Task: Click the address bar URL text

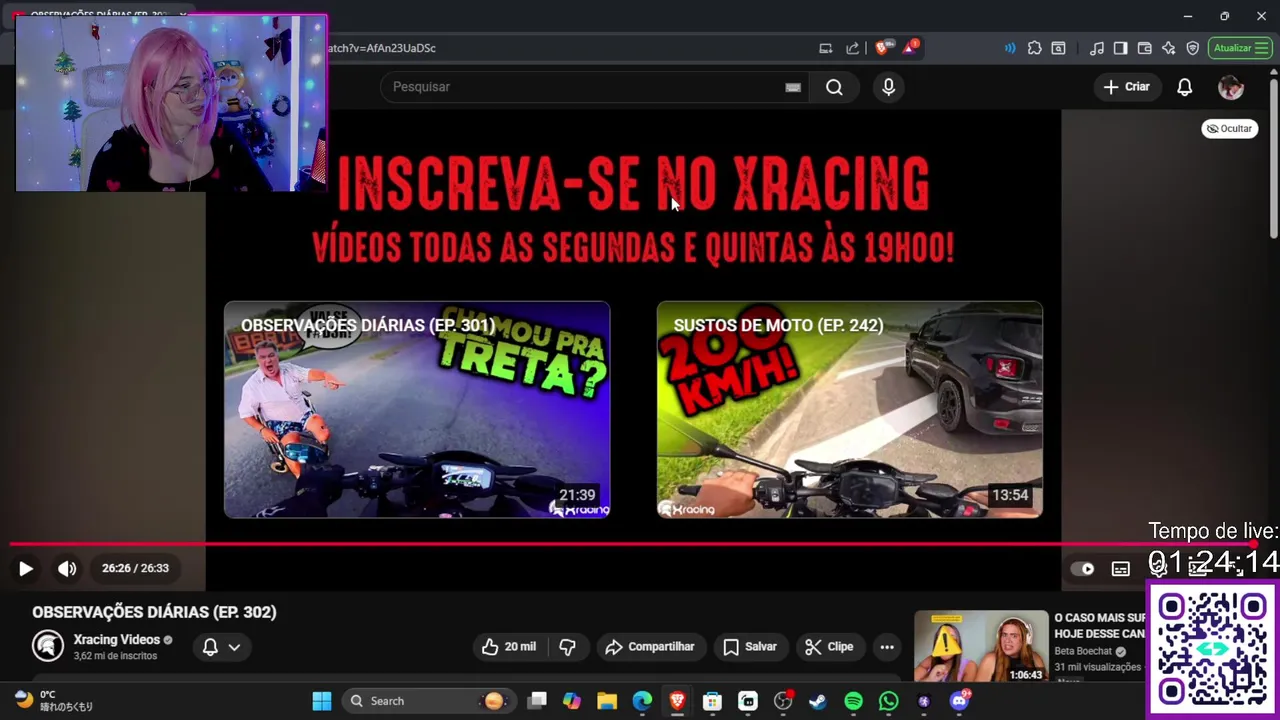Action: (382, 48)
